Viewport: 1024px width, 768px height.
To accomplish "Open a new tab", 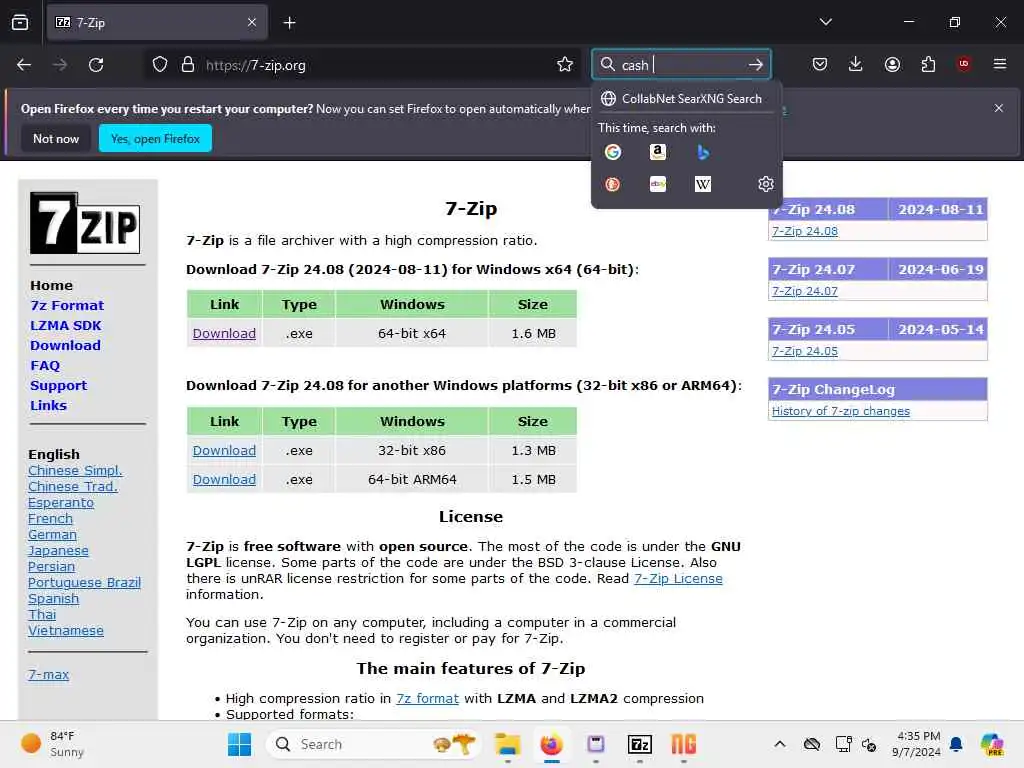I will coord(289,23).
